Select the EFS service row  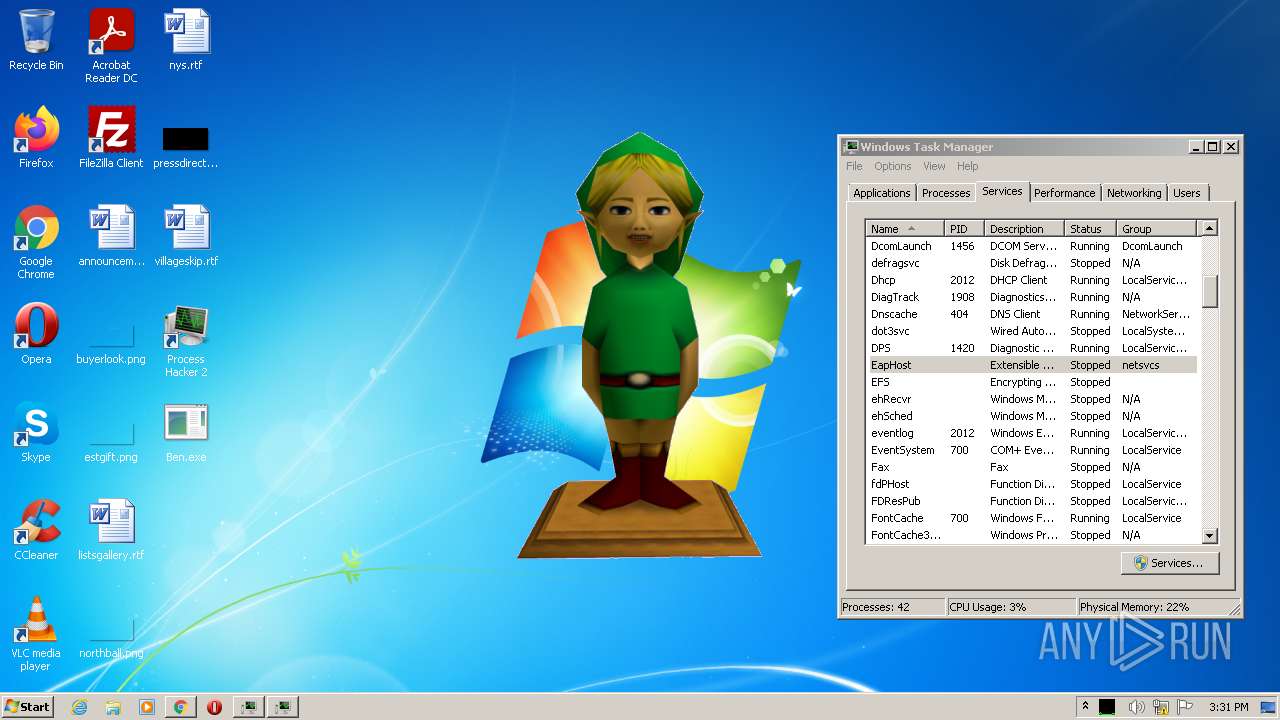tap(1031, 382)
